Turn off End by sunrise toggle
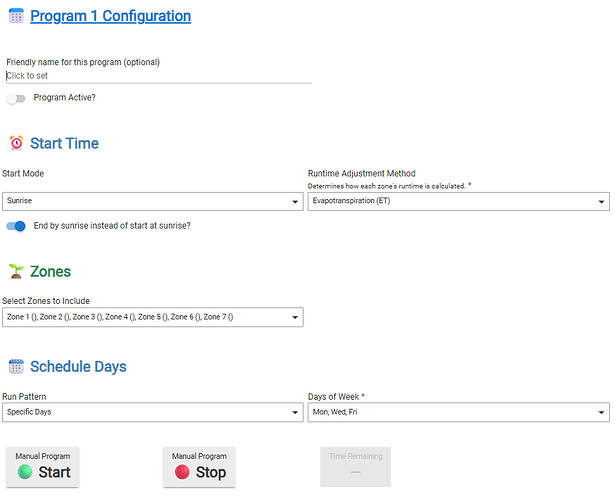This screenshot has height=499, width=614. [16, 226]
